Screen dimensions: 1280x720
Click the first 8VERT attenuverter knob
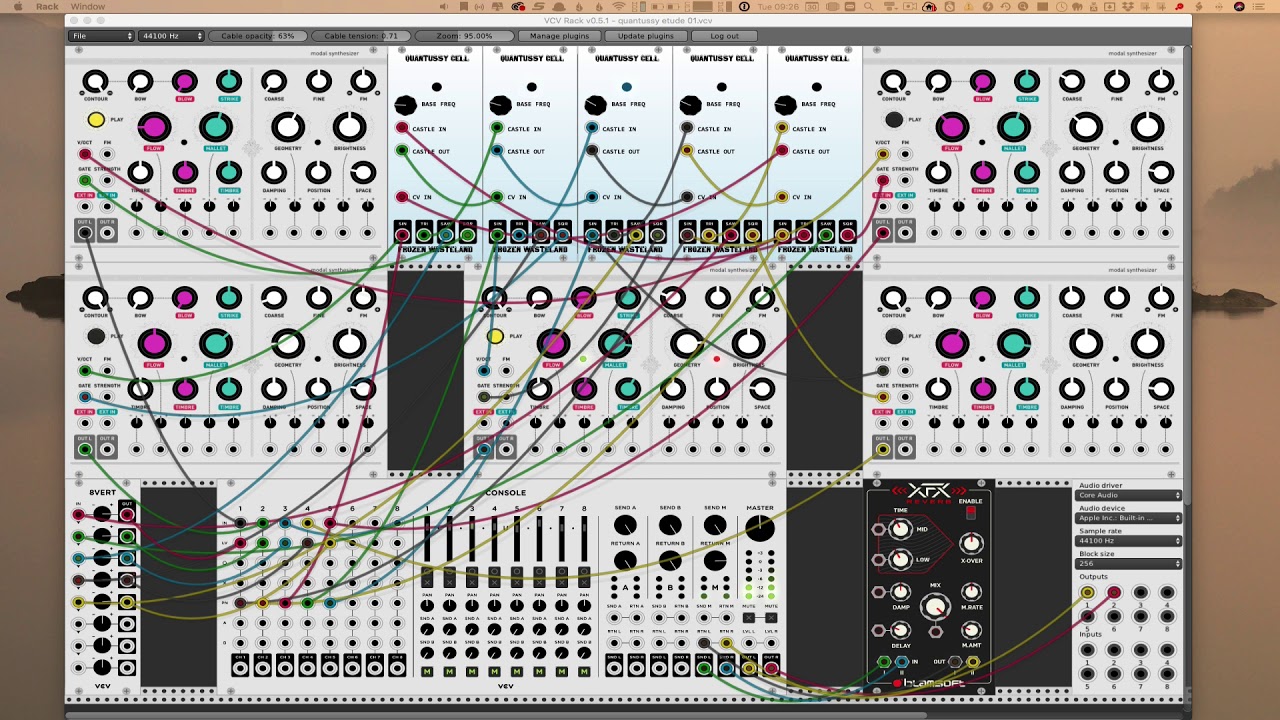click(102, 515)
